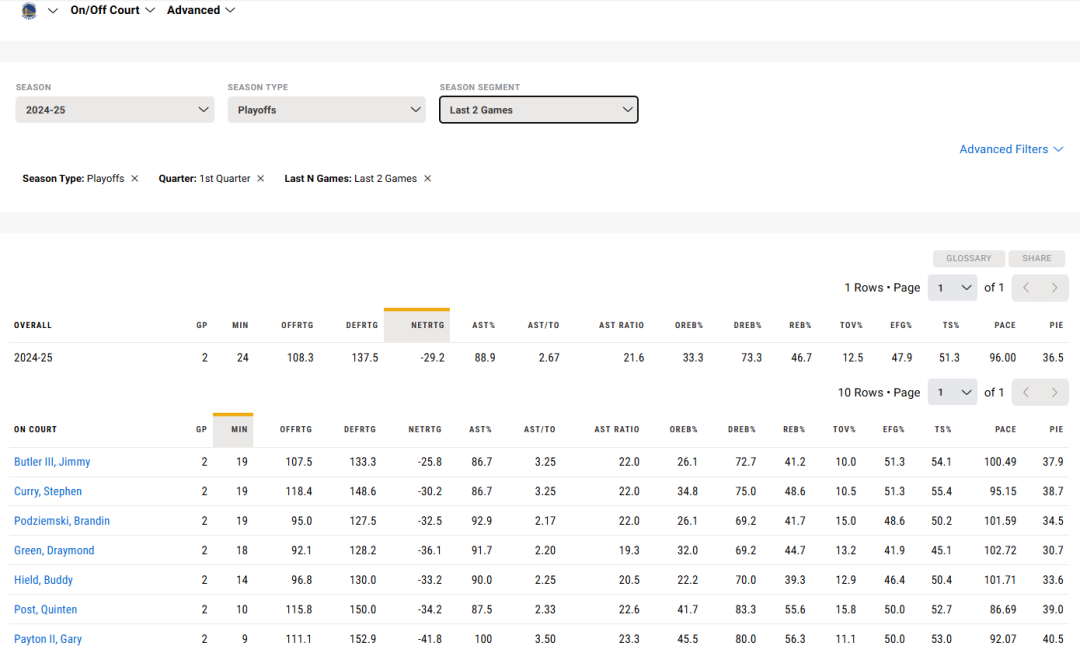
Task: Sort On Court table by OREB% column
Action: pyautogui.click(x=683, y=429)
